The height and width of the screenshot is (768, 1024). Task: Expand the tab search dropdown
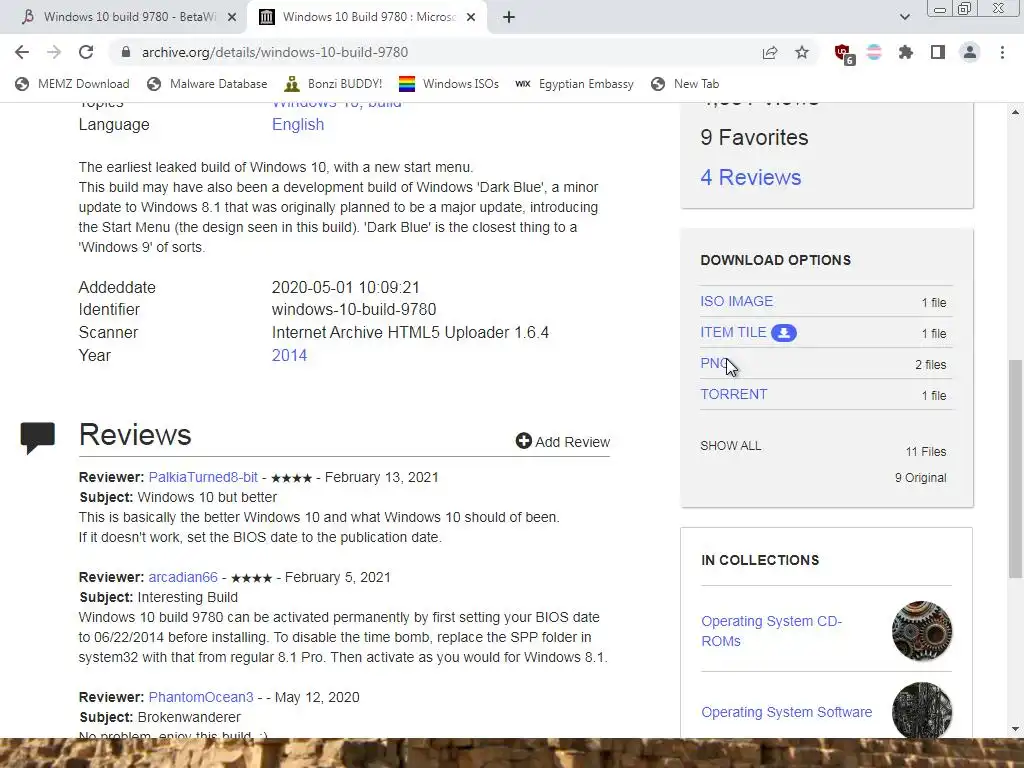click(x=904, y=18)
